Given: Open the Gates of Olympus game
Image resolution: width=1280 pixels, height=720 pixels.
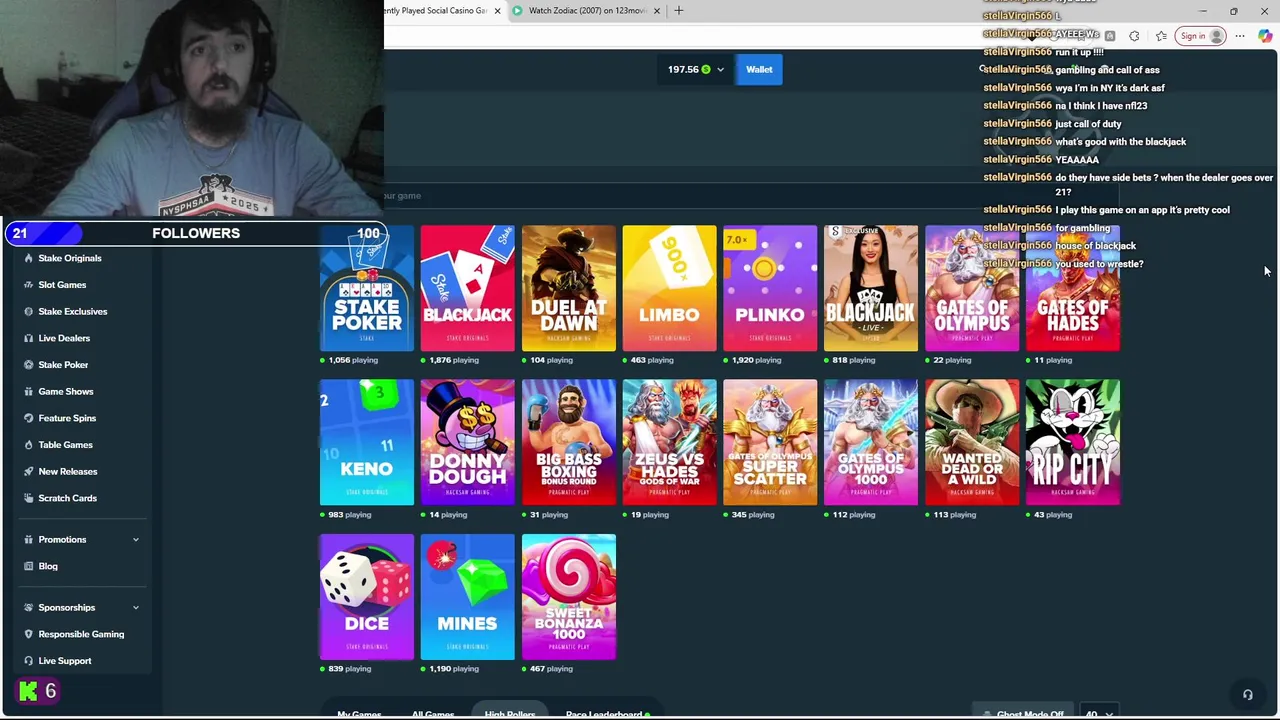Looking at the screenshot, I should click(x=972, y=289).
